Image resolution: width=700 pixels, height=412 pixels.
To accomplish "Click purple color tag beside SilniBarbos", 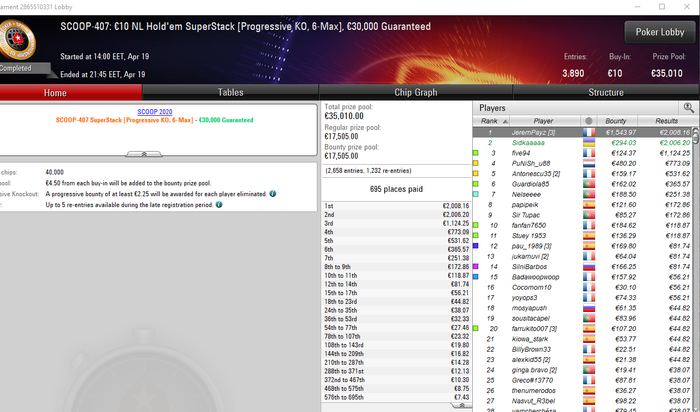I will pos(476,266).
